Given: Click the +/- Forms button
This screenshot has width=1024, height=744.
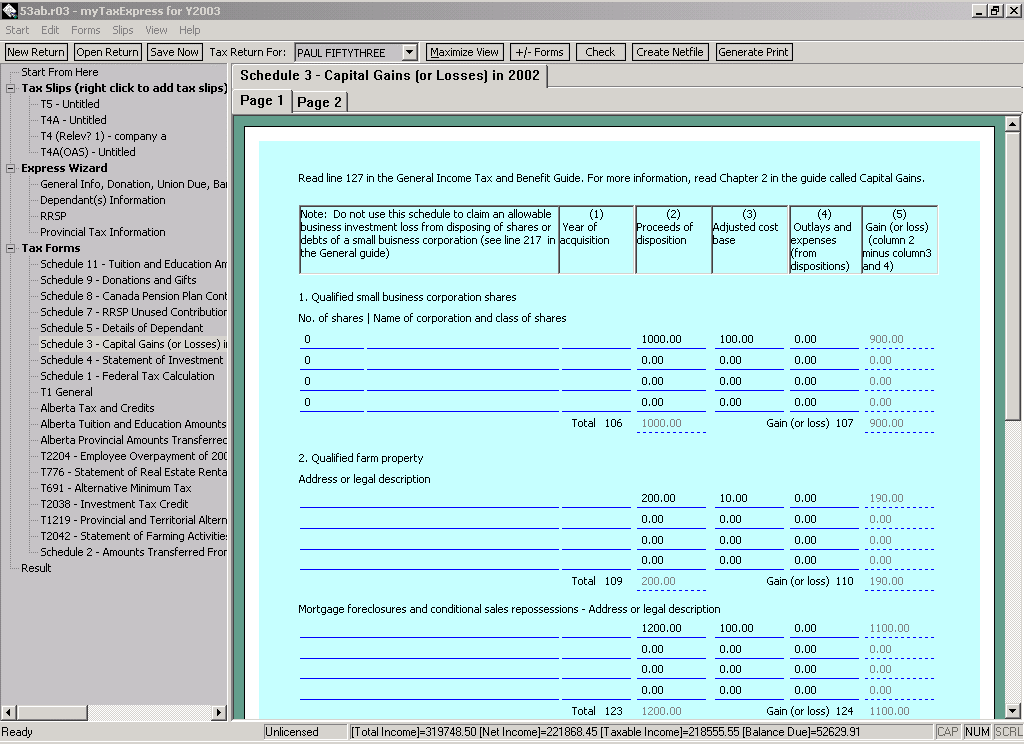Looking at the screenshot, I should (538, 52).
